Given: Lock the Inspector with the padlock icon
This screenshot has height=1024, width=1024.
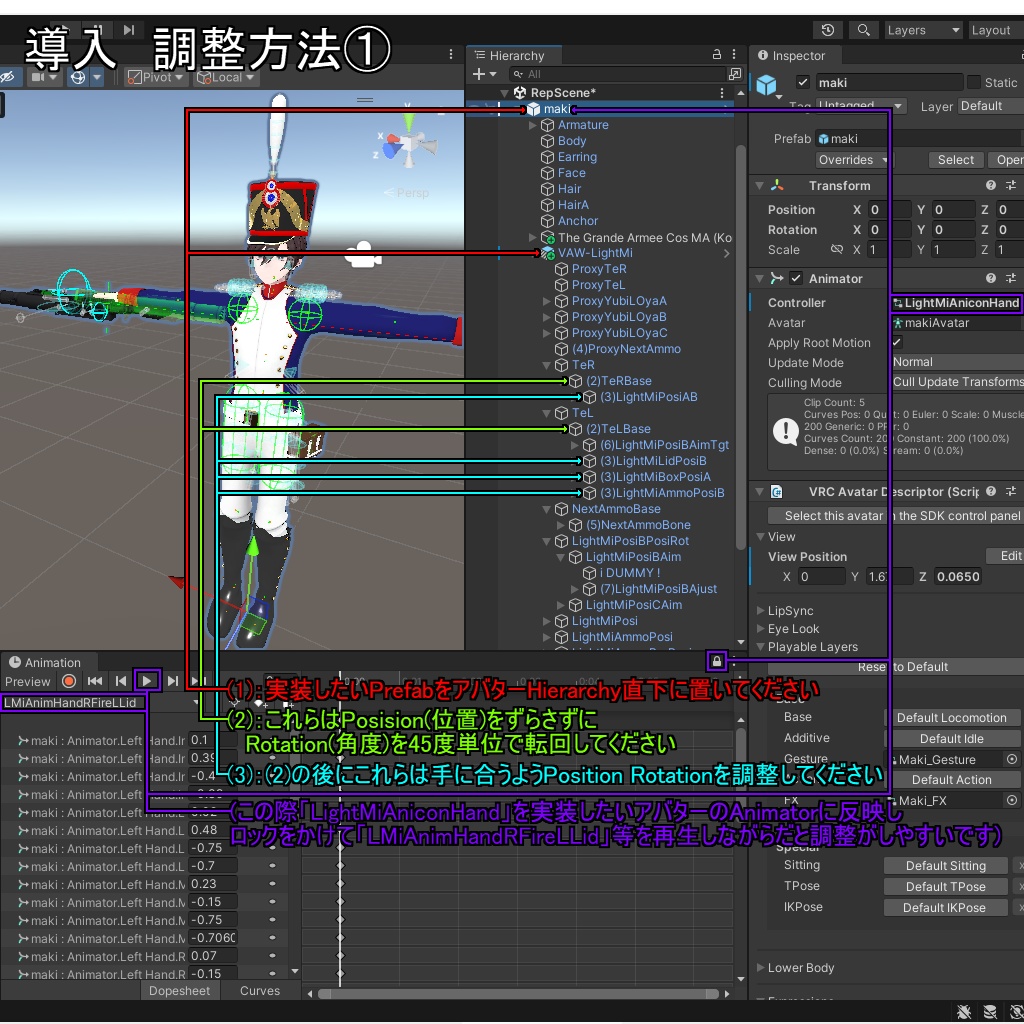Looking at the screenshot, I should tap(716, 660).
